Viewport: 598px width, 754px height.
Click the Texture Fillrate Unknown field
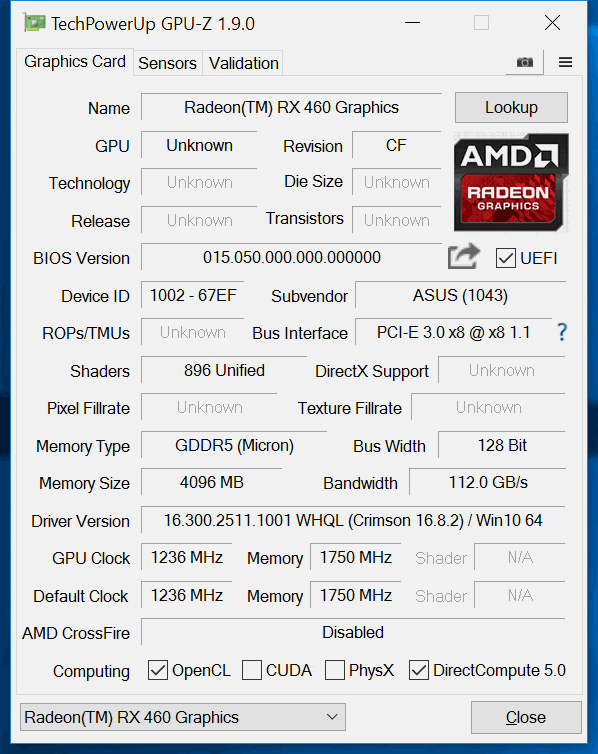[x=488, y=407]
